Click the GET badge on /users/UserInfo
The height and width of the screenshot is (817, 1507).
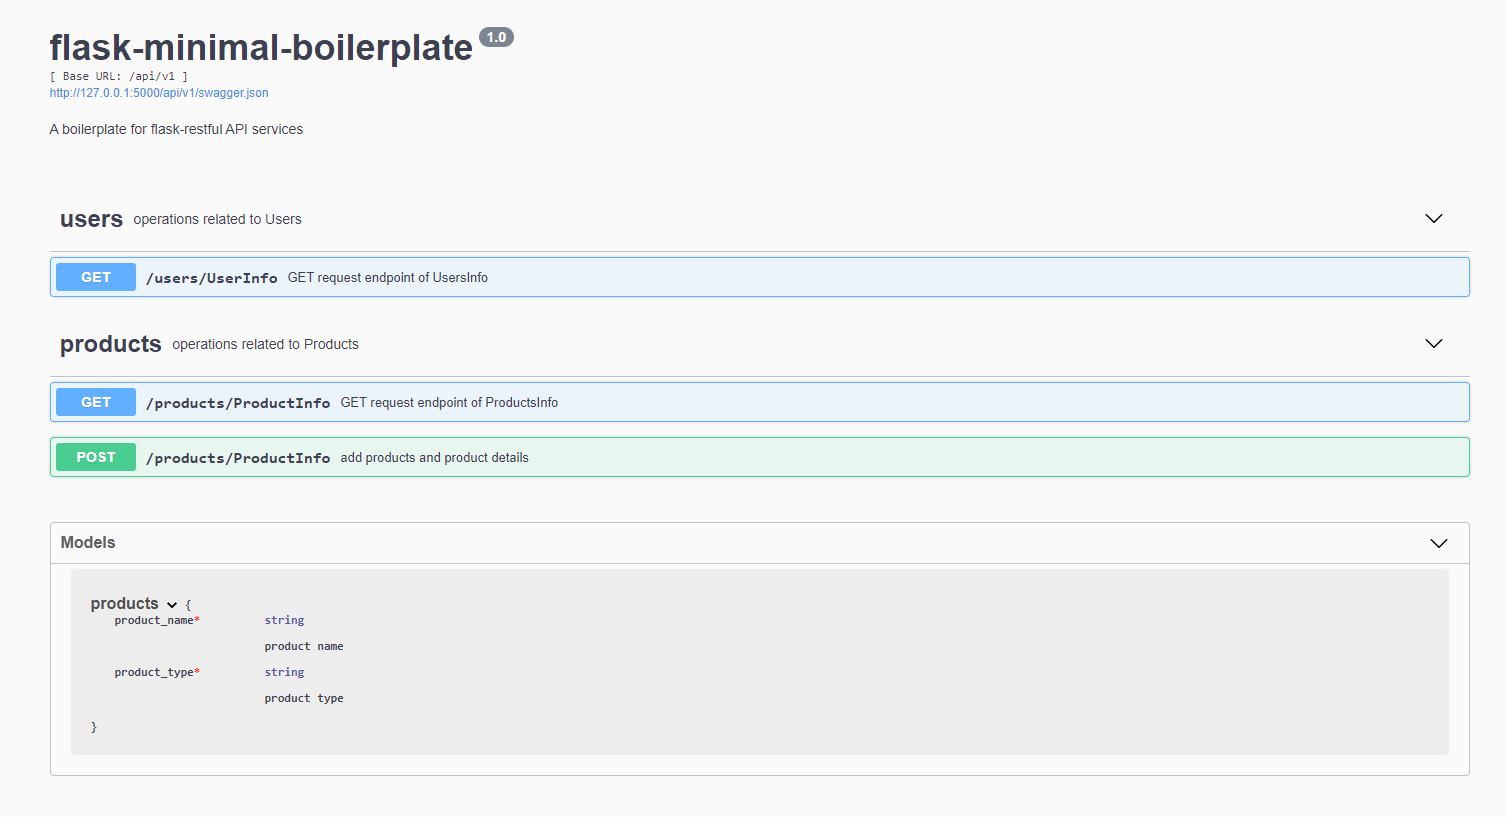point(95,277)
